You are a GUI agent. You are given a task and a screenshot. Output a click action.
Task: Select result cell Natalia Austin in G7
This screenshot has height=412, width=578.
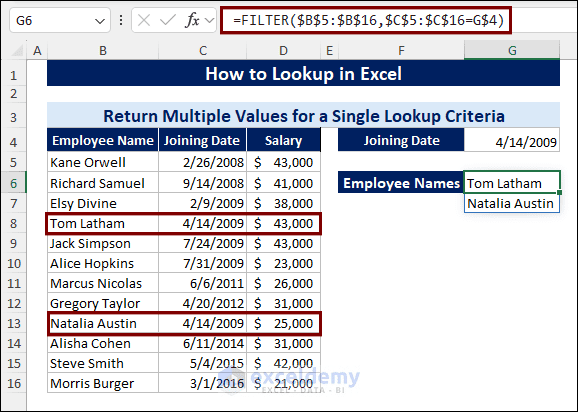(512, 203)
